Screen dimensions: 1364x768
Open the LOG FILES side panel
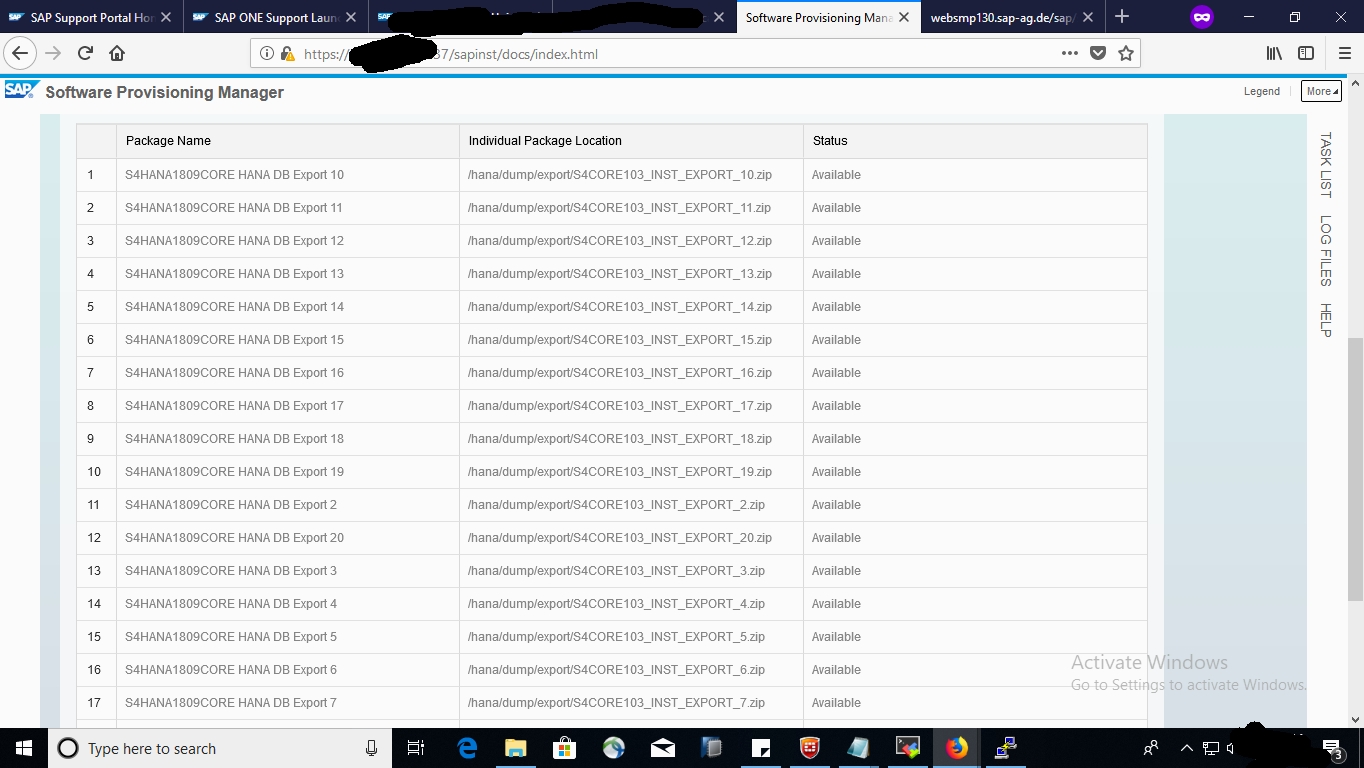1325,250
